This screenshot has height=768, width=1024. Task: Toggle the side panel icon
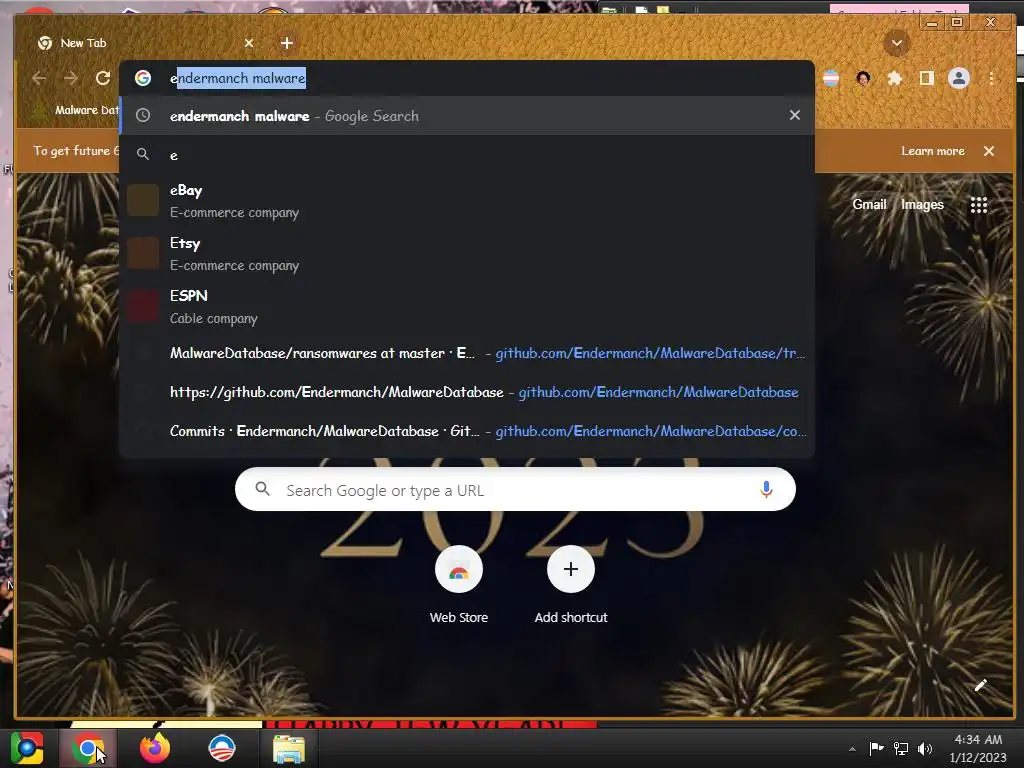(926, 78)
